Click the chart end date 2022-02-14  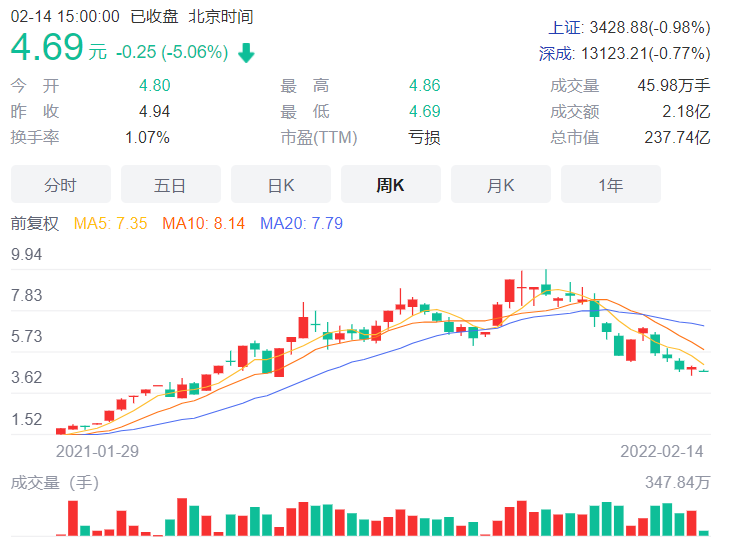662,451
